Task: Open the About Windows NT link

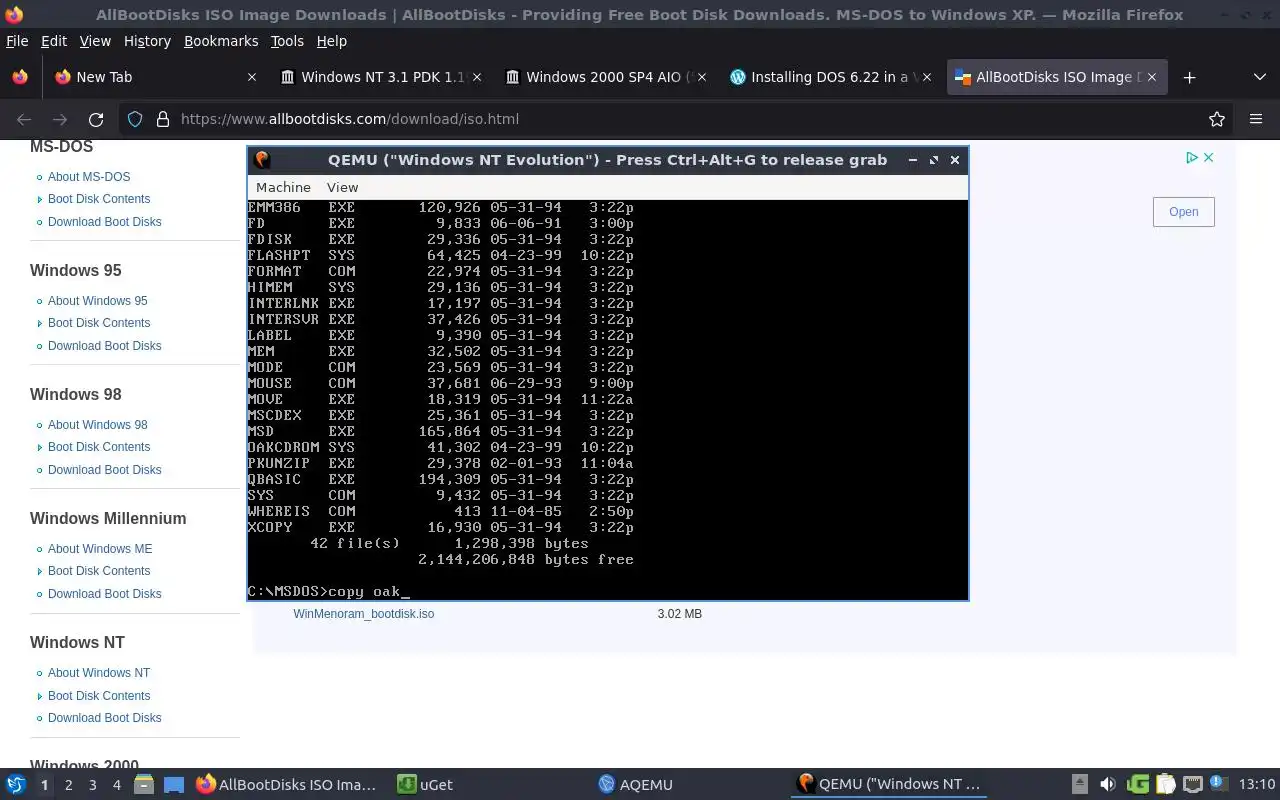Action: 99,673
